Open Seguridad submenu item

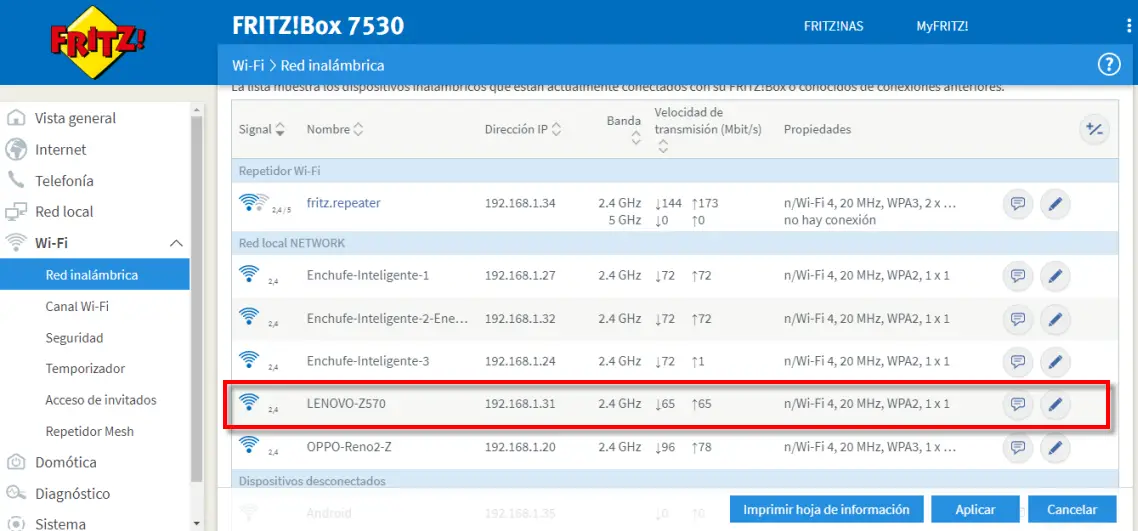click(74, 337)
